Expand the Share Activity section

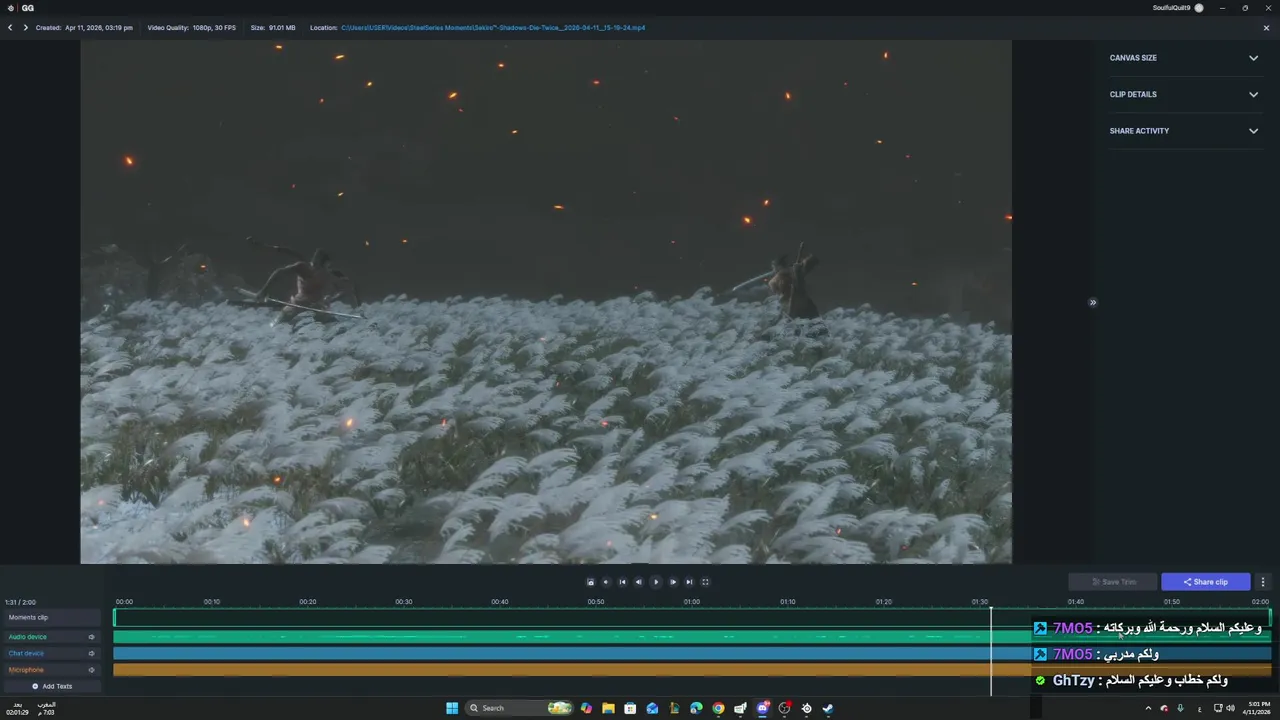click(x=1184, y=131)
